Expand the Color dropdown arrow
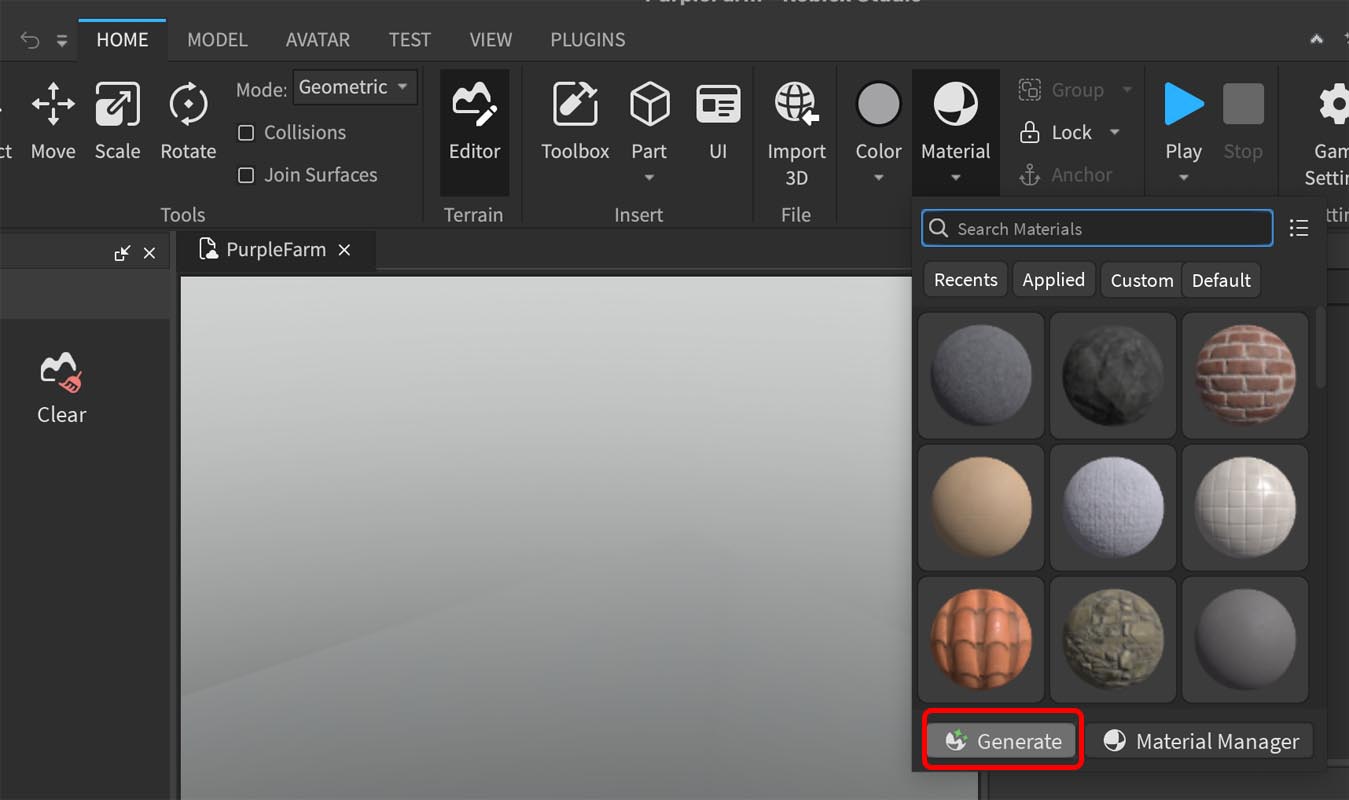Image resolution: width=1349 pixels, height=800 pixels. [x=878, y=178]
